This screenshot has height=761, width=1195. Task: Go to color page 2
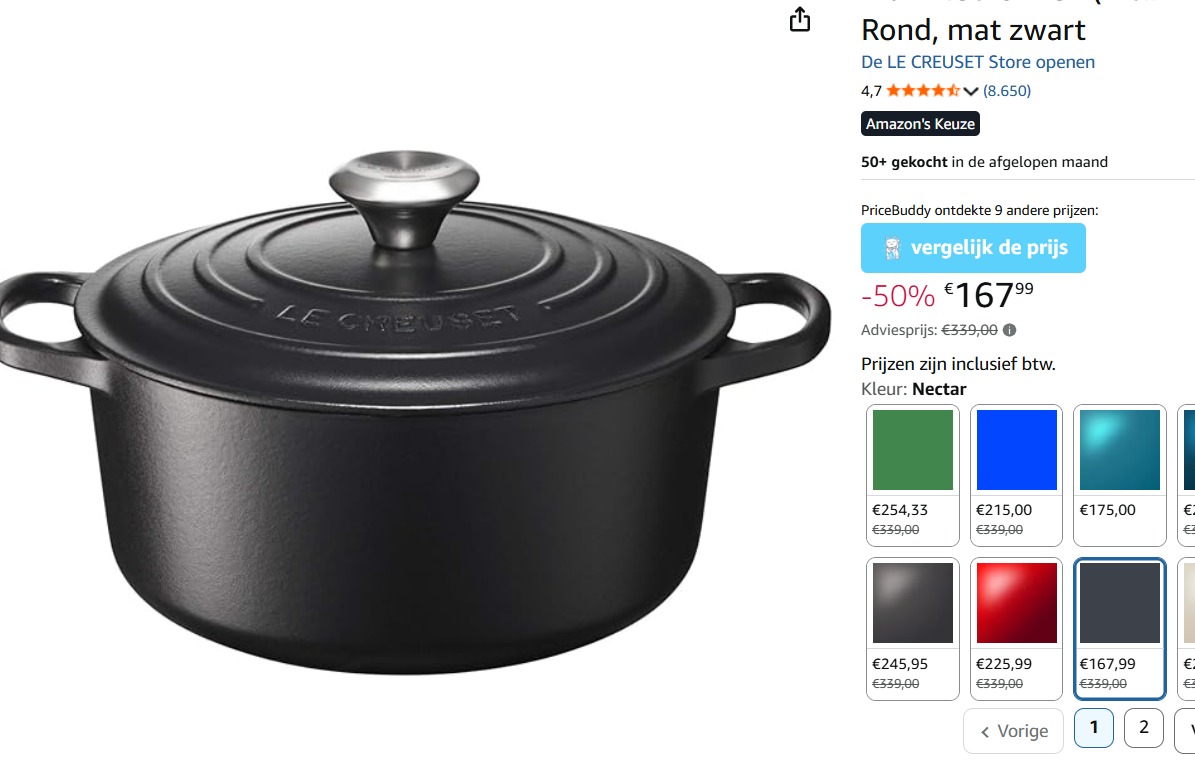point(1143,727)
